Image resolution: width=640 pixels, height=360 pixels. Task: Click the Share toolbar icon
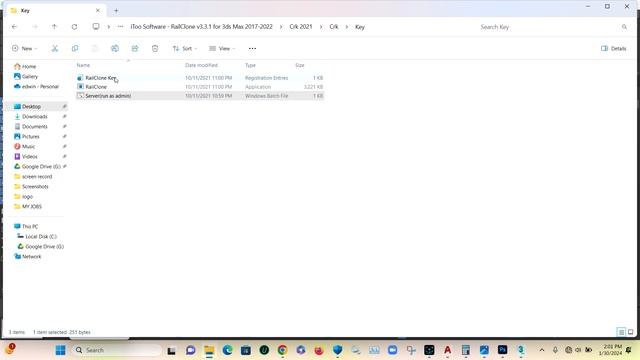point(135,49)
